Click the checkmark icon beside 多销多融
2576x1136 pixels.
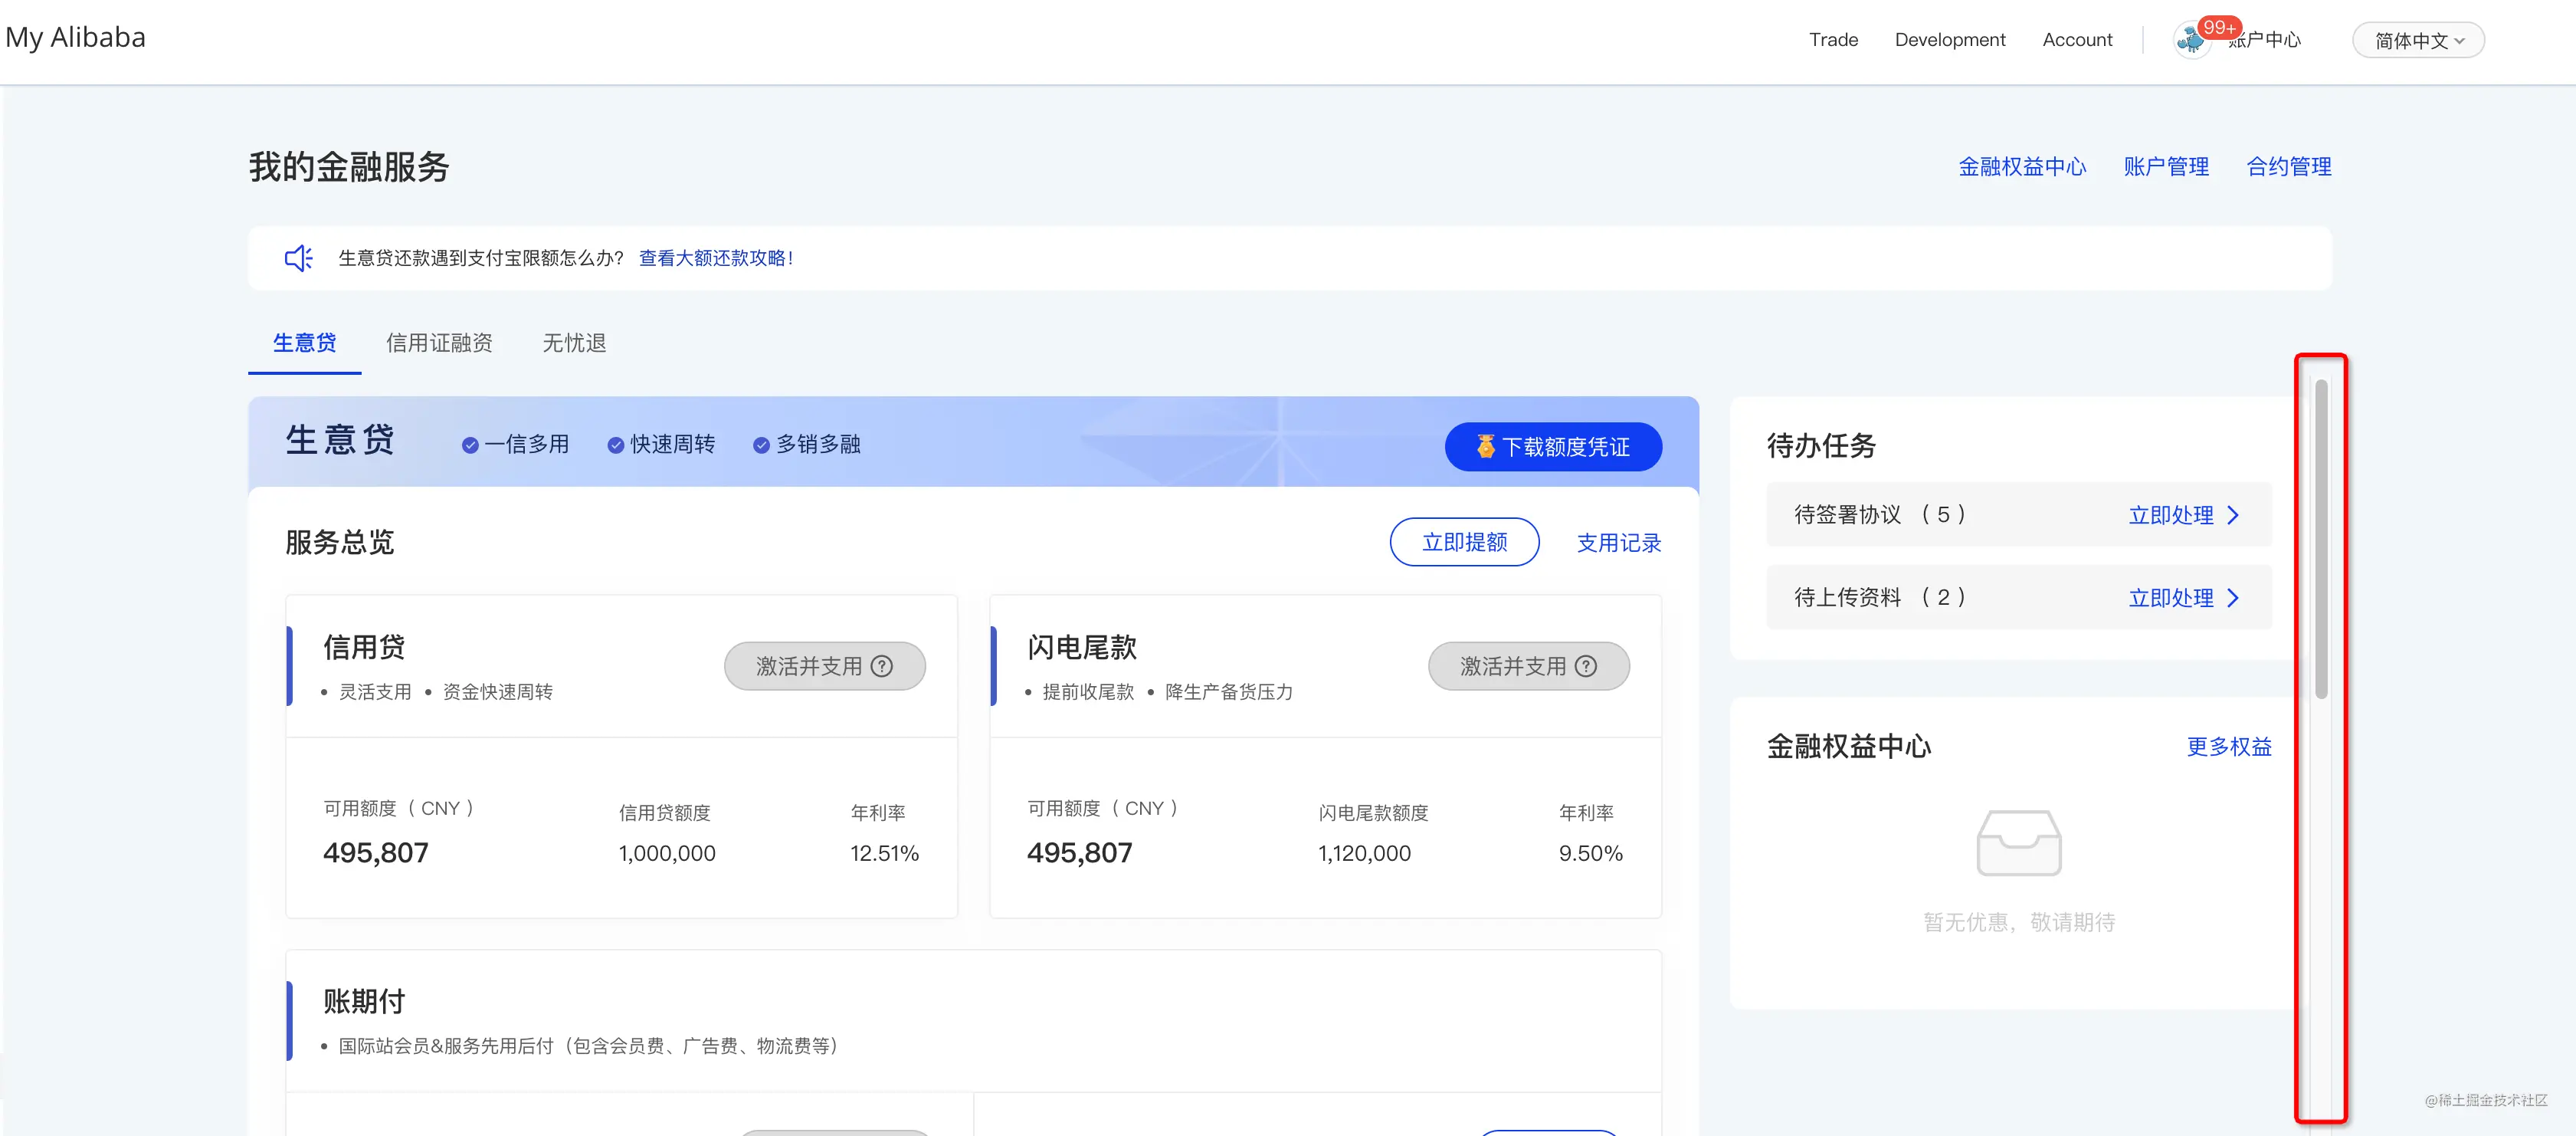(x=761, y=445)
